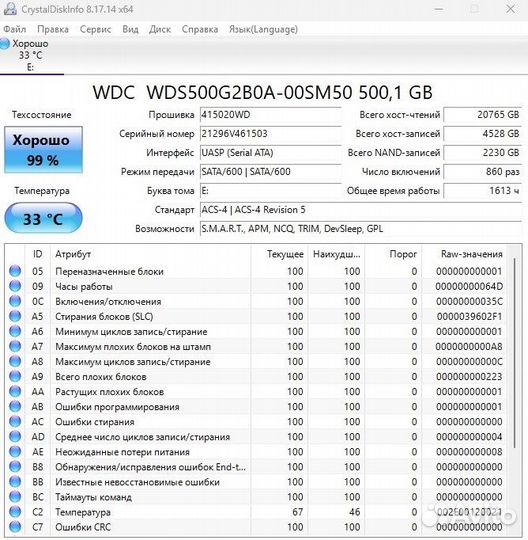The image size is (528, 540).
Task: Click the status orb for Ошибки стирания
Action: point(15,422)
